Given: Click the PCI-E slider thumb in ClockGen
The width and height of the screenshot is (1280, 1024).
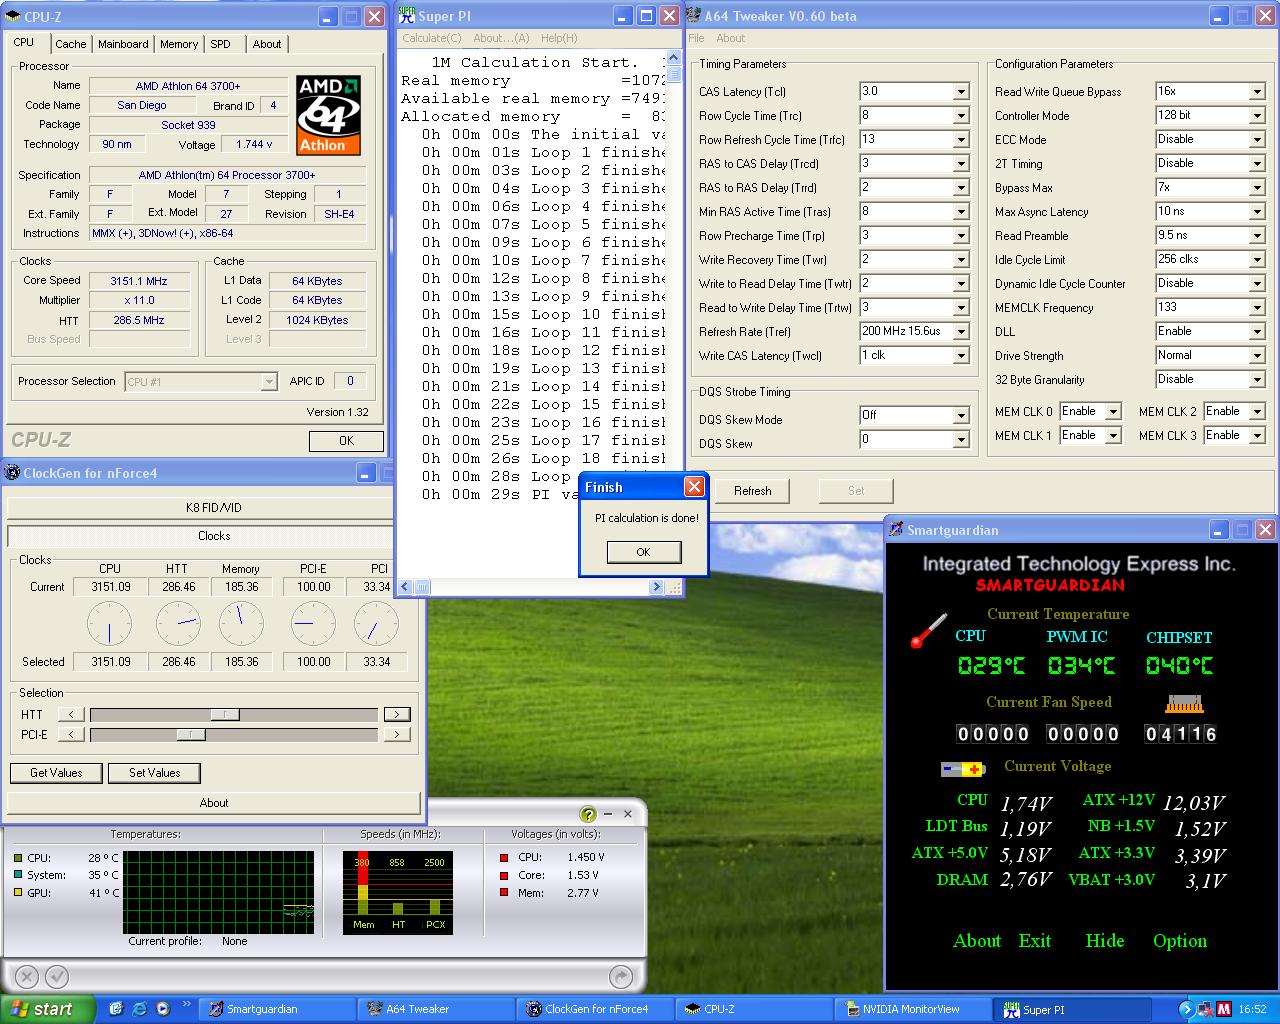Looking at the screenshot, I should 191,734.
